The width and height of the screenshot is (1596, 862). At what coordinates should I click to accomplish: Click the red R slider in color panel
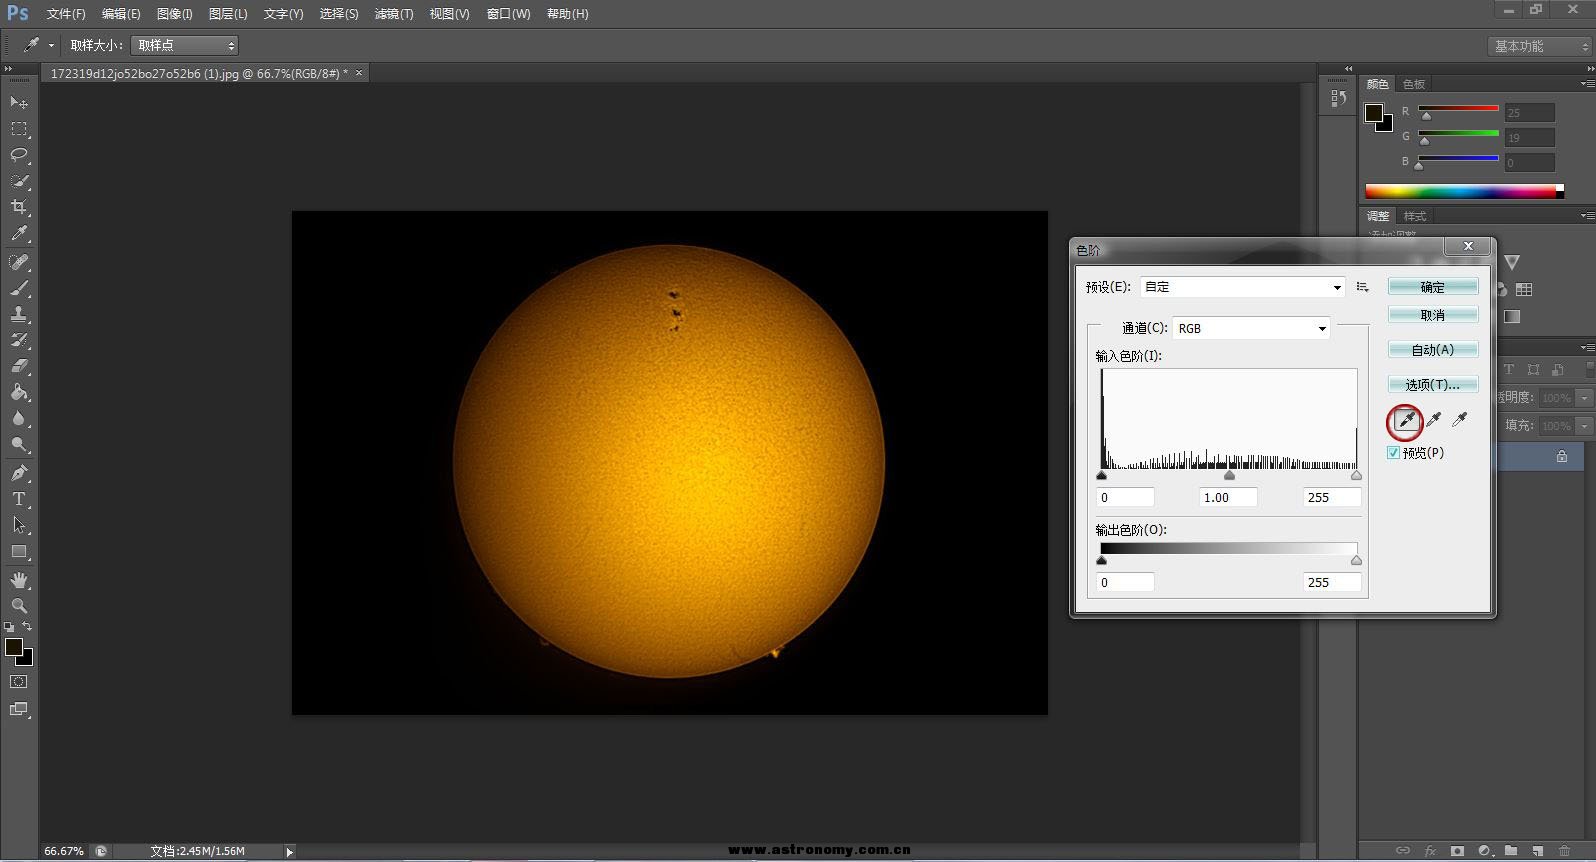click(x=1458, y=110)
